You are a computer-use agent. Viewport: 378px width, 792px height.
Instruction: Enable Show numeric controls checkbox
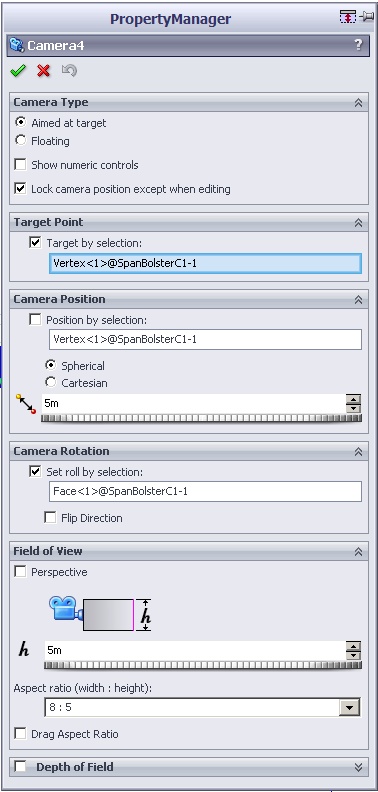(21, 165)
